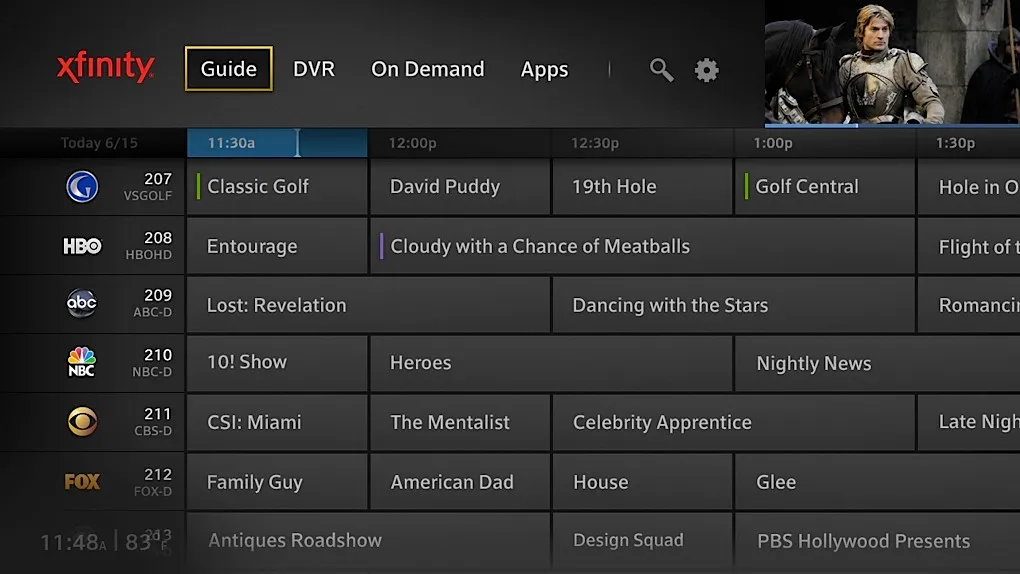Viewport: 1020px width, 574px height.
Task: Select the FOX channel logo
Action: [82, 482]
